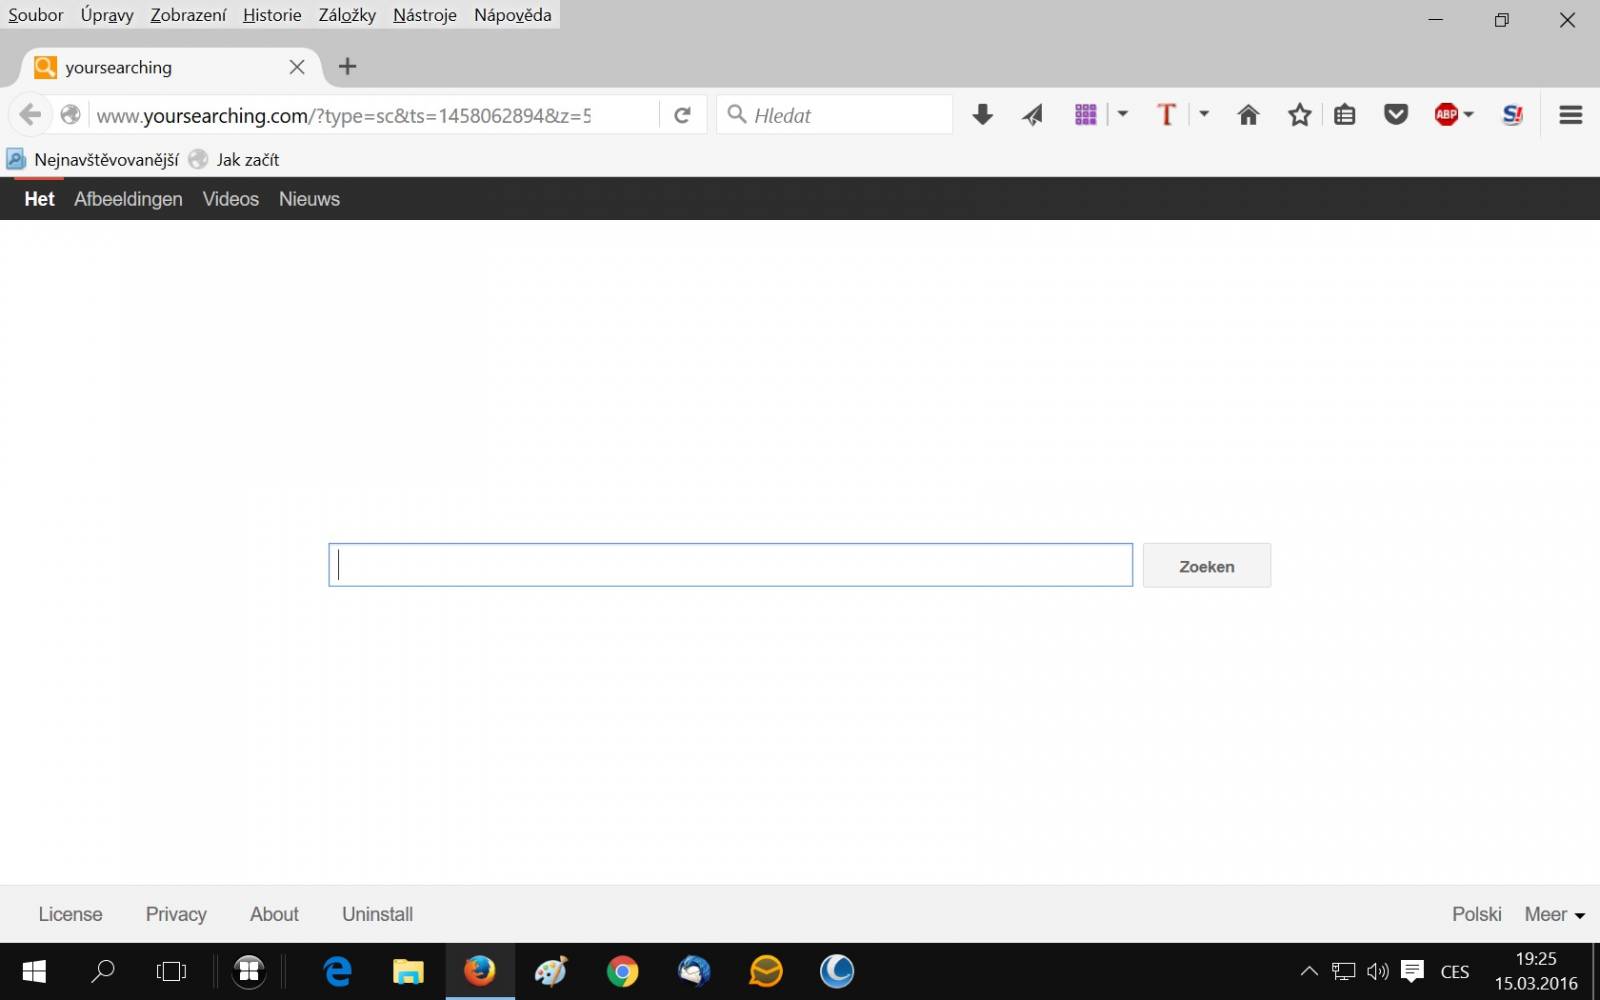Open the clock showing 19:25

click(x=1536, y=971)
